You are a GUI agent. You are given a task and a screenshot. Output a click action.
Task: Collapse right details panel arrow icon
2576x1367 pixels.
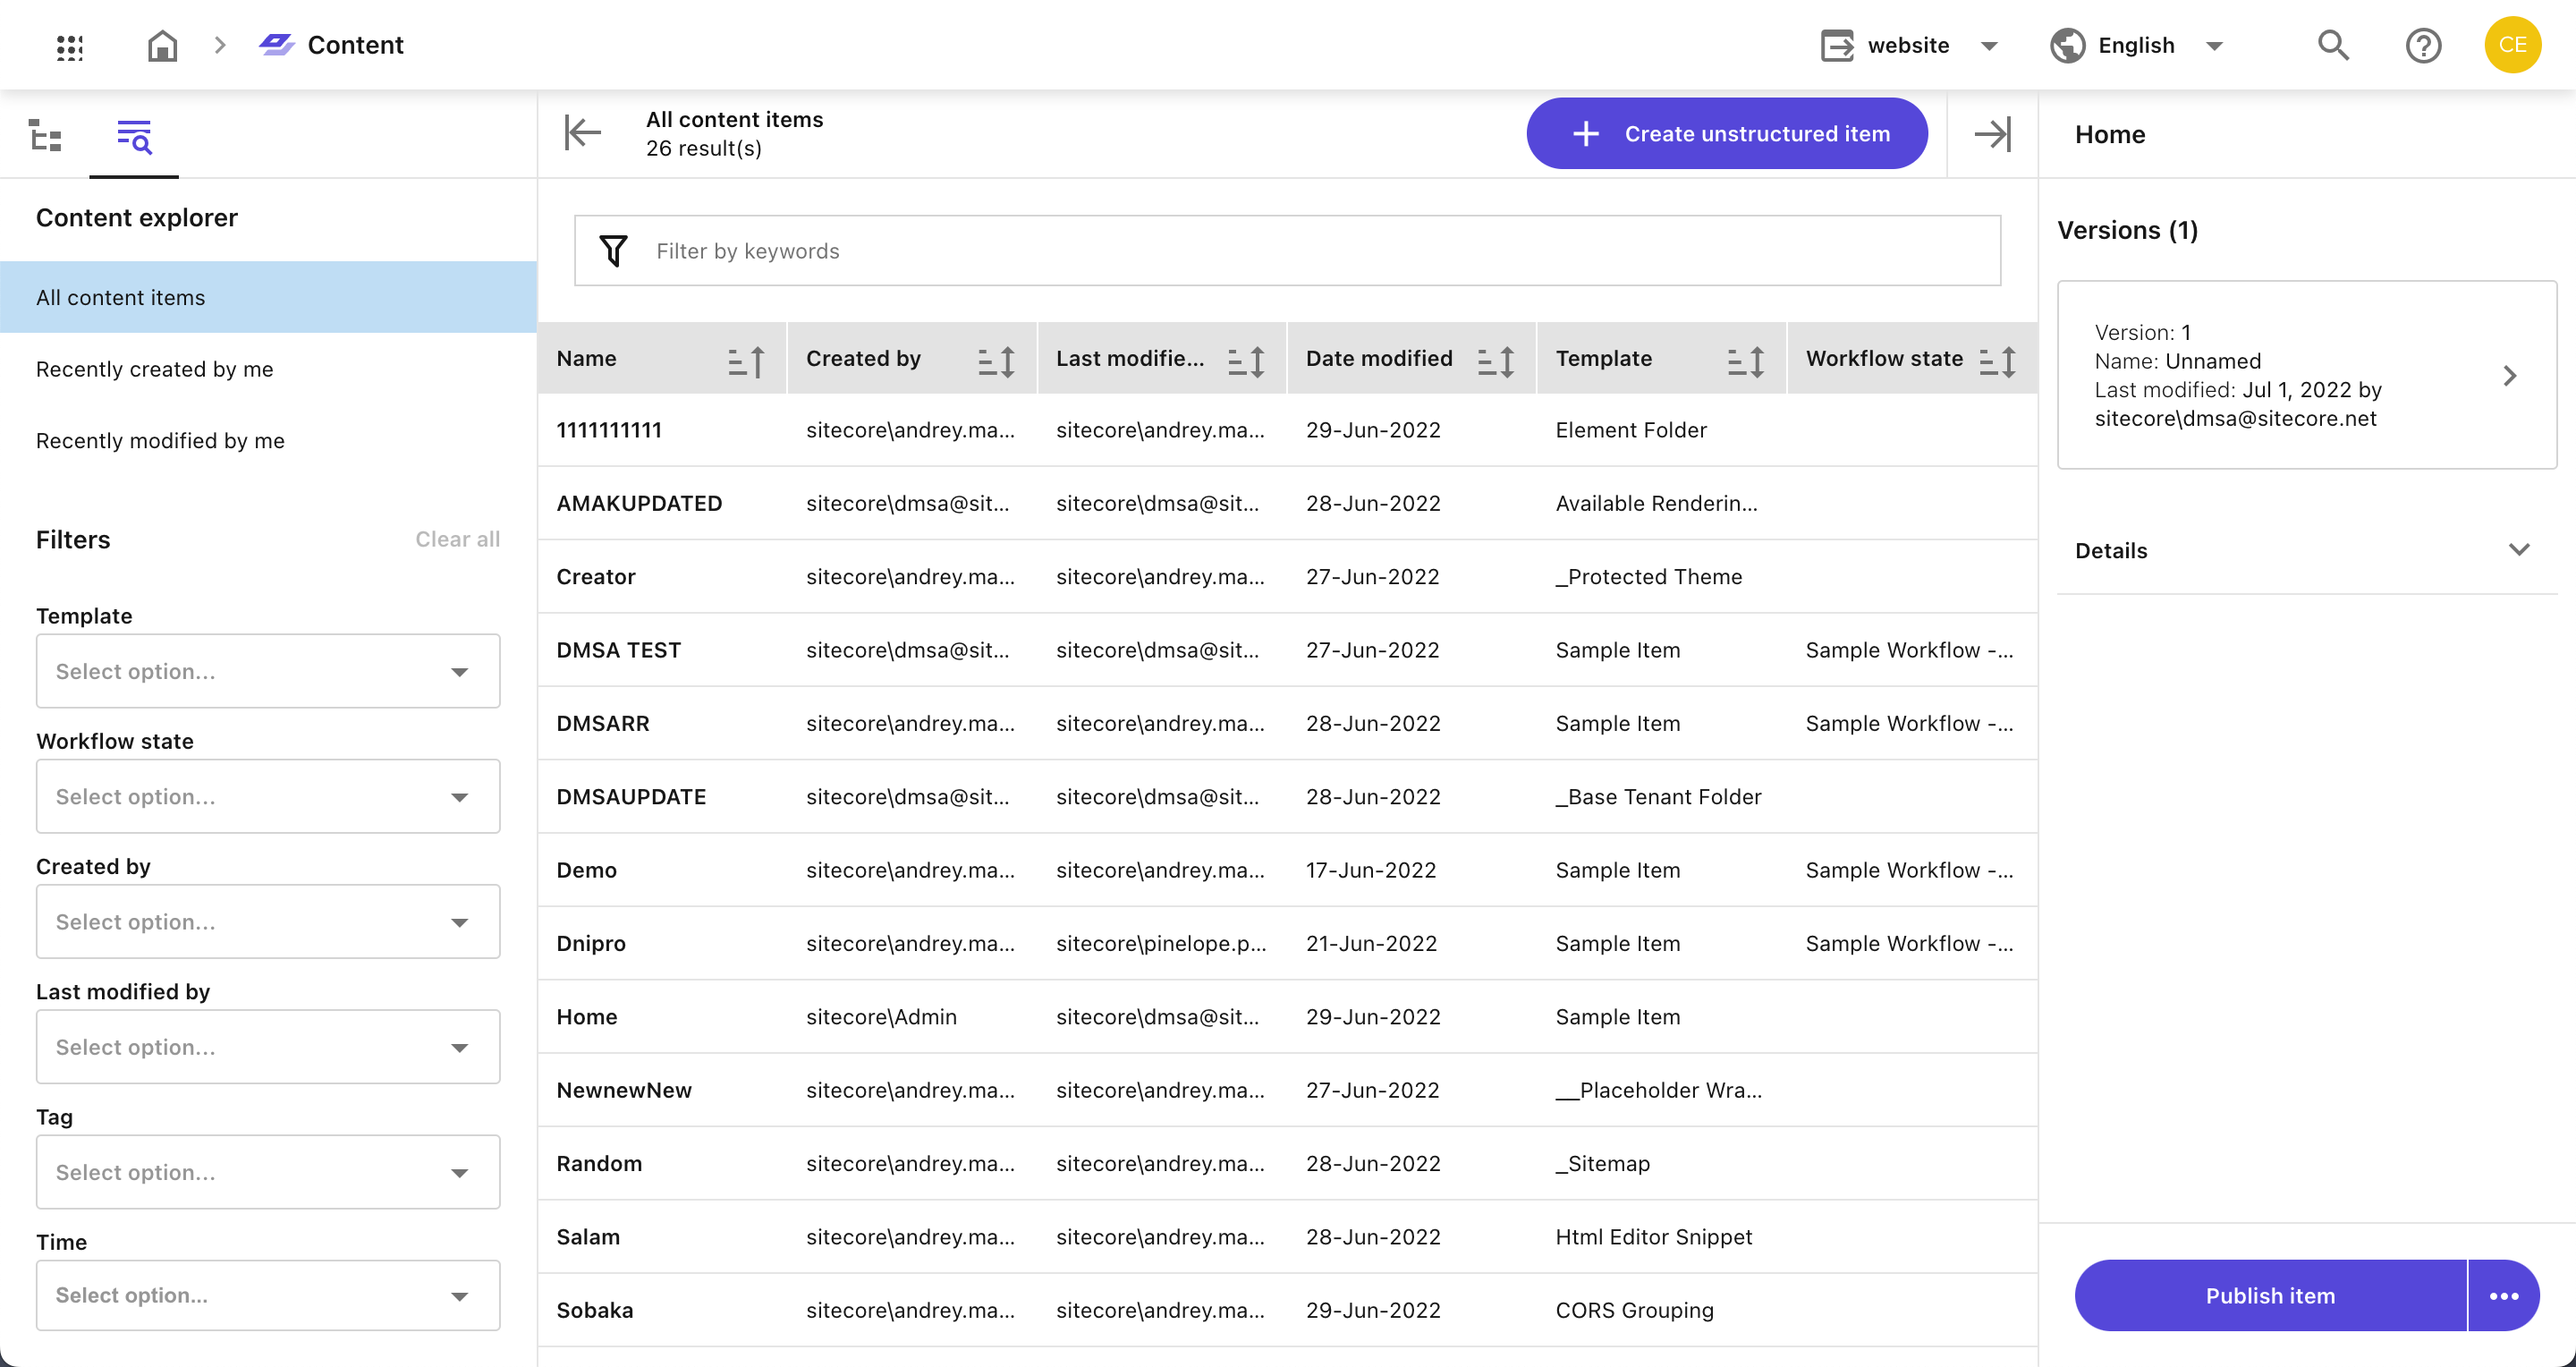(x=1992, y=134)
